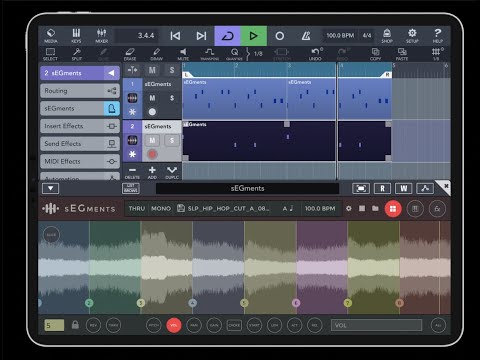Image resolution: width=480 pixels, height=360 pixels.
Task: Select the VOL parameter button
Action: click(x=174, y=325)
